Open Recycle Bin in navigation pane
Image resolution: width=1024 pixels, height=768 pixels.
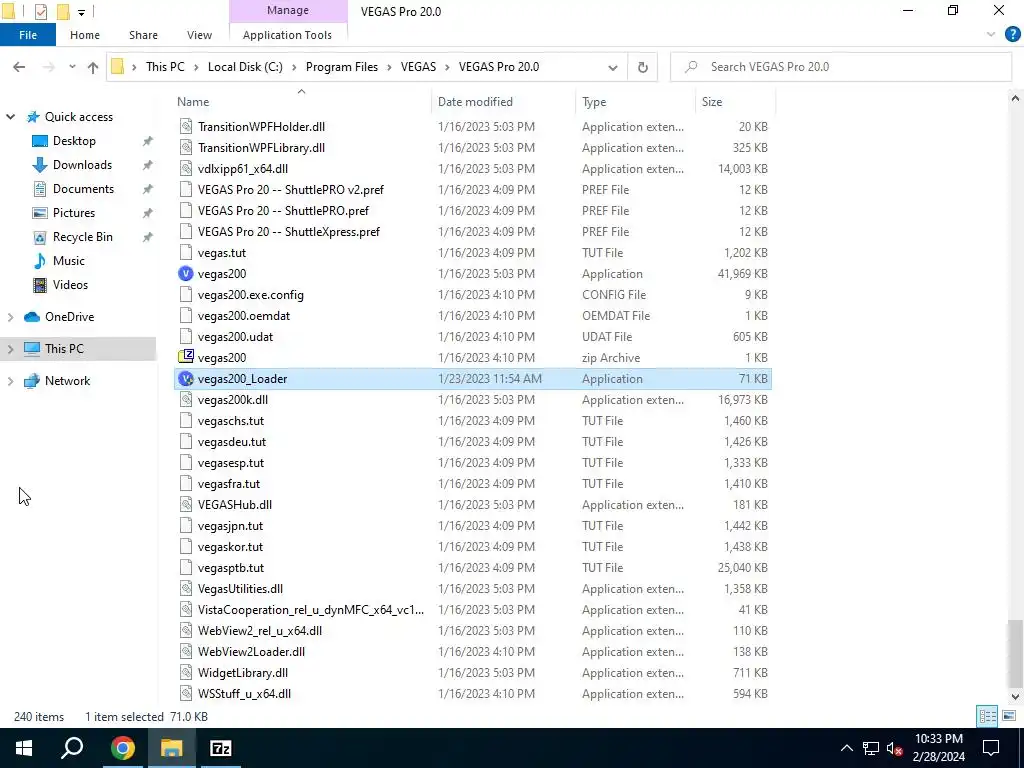(82, 237)
